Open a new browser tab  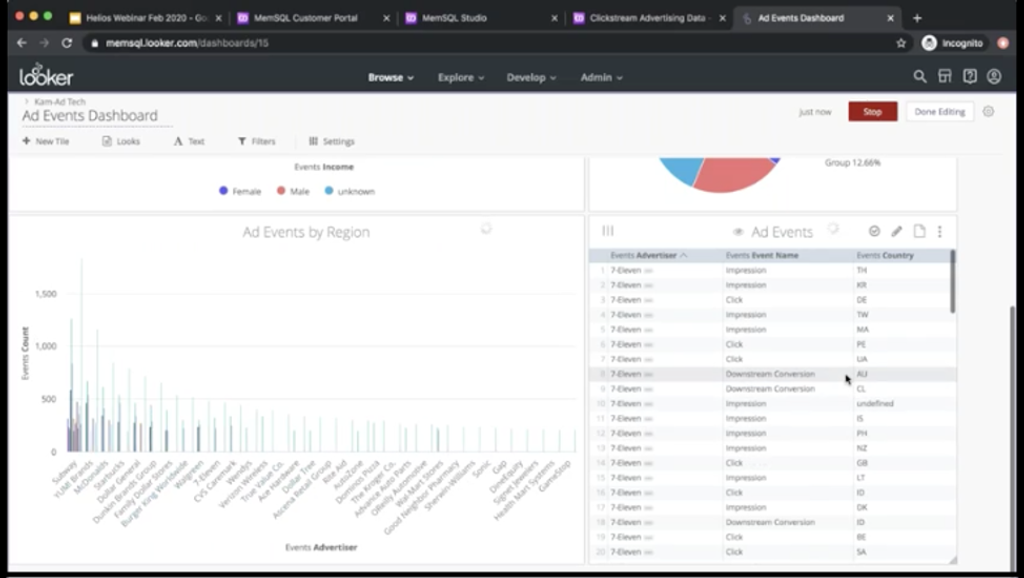coord(917,18)
